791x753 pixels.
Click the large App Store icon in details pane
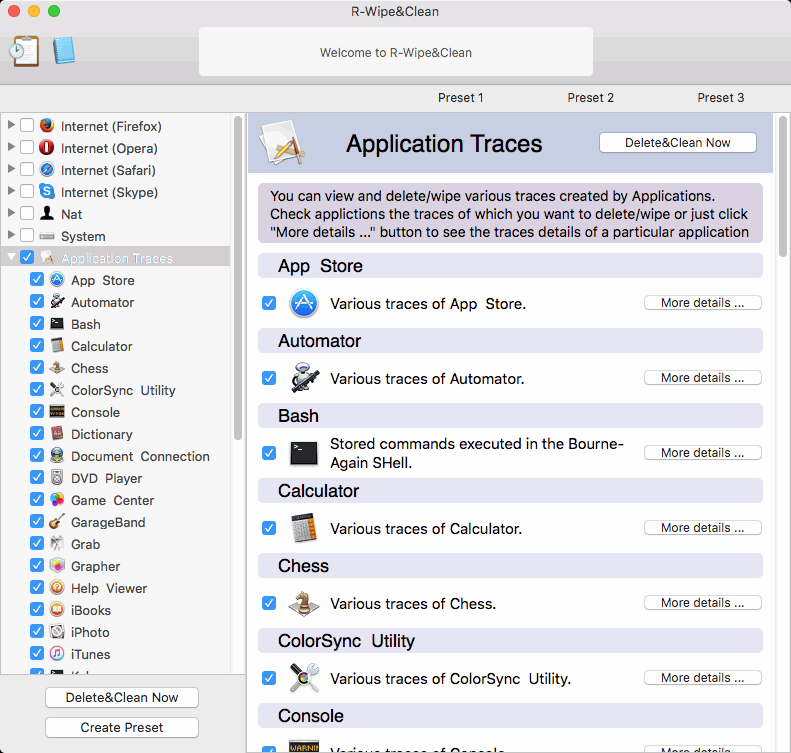304,303
